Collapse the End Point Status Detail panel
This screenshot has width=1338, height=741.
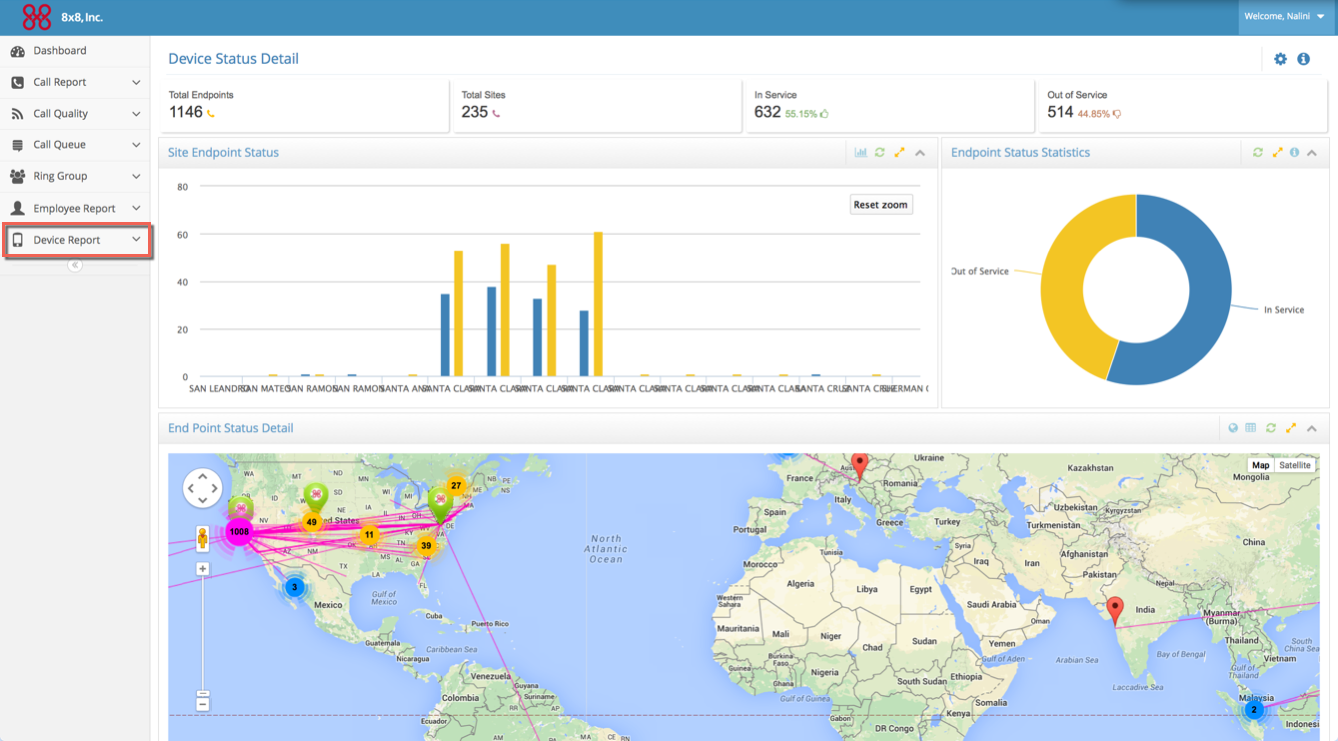1310,427
